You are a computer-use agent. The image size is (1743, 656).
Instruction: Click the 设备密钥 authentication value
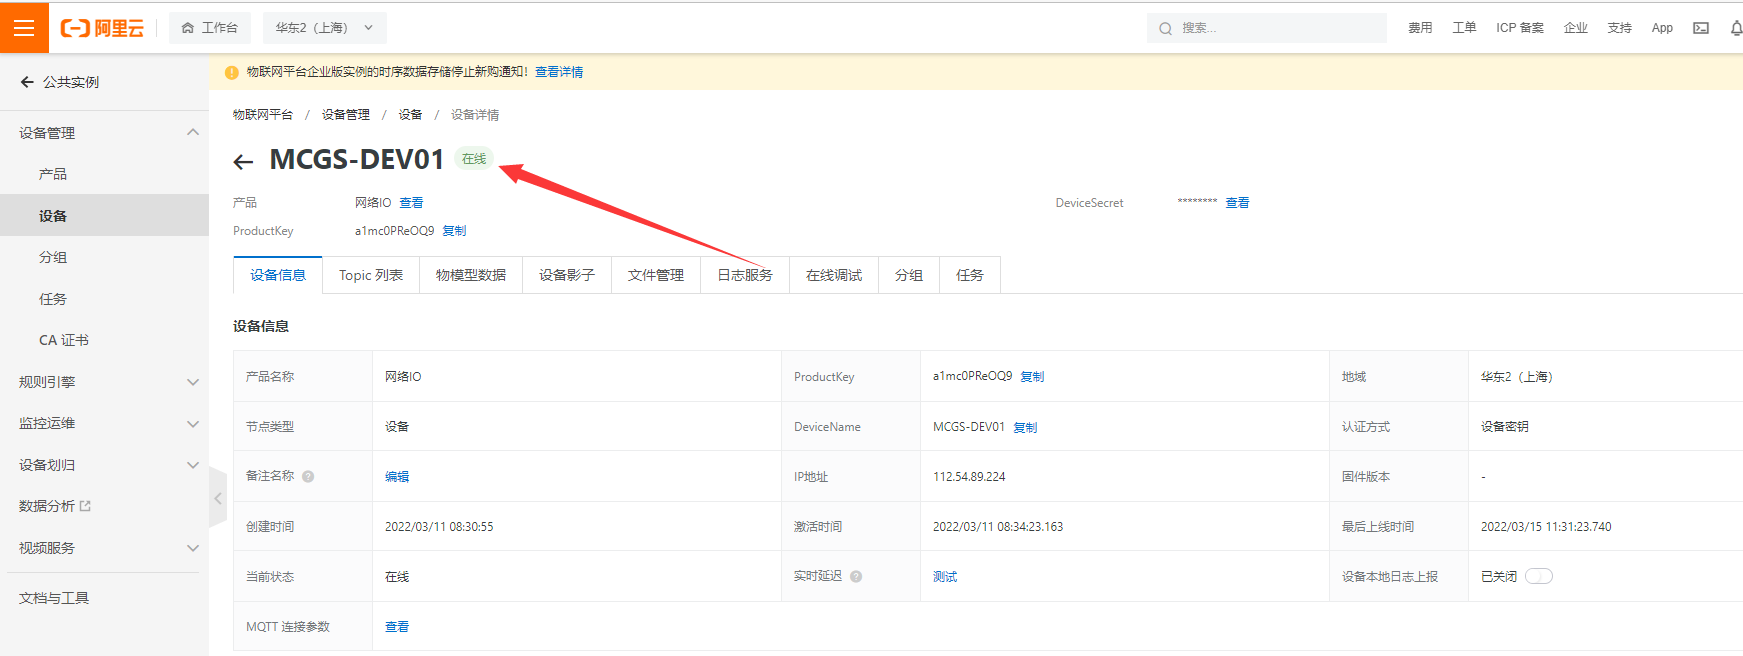click(1505, 427)
